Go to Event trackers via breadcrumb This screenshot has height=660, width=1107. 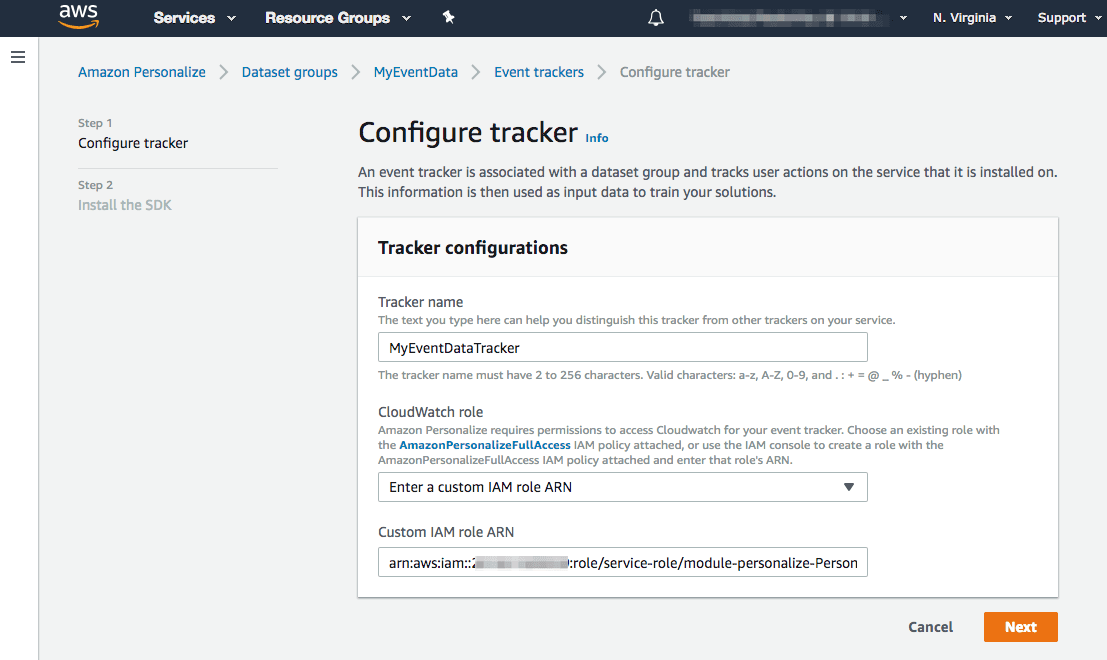(x=538, y=71)
